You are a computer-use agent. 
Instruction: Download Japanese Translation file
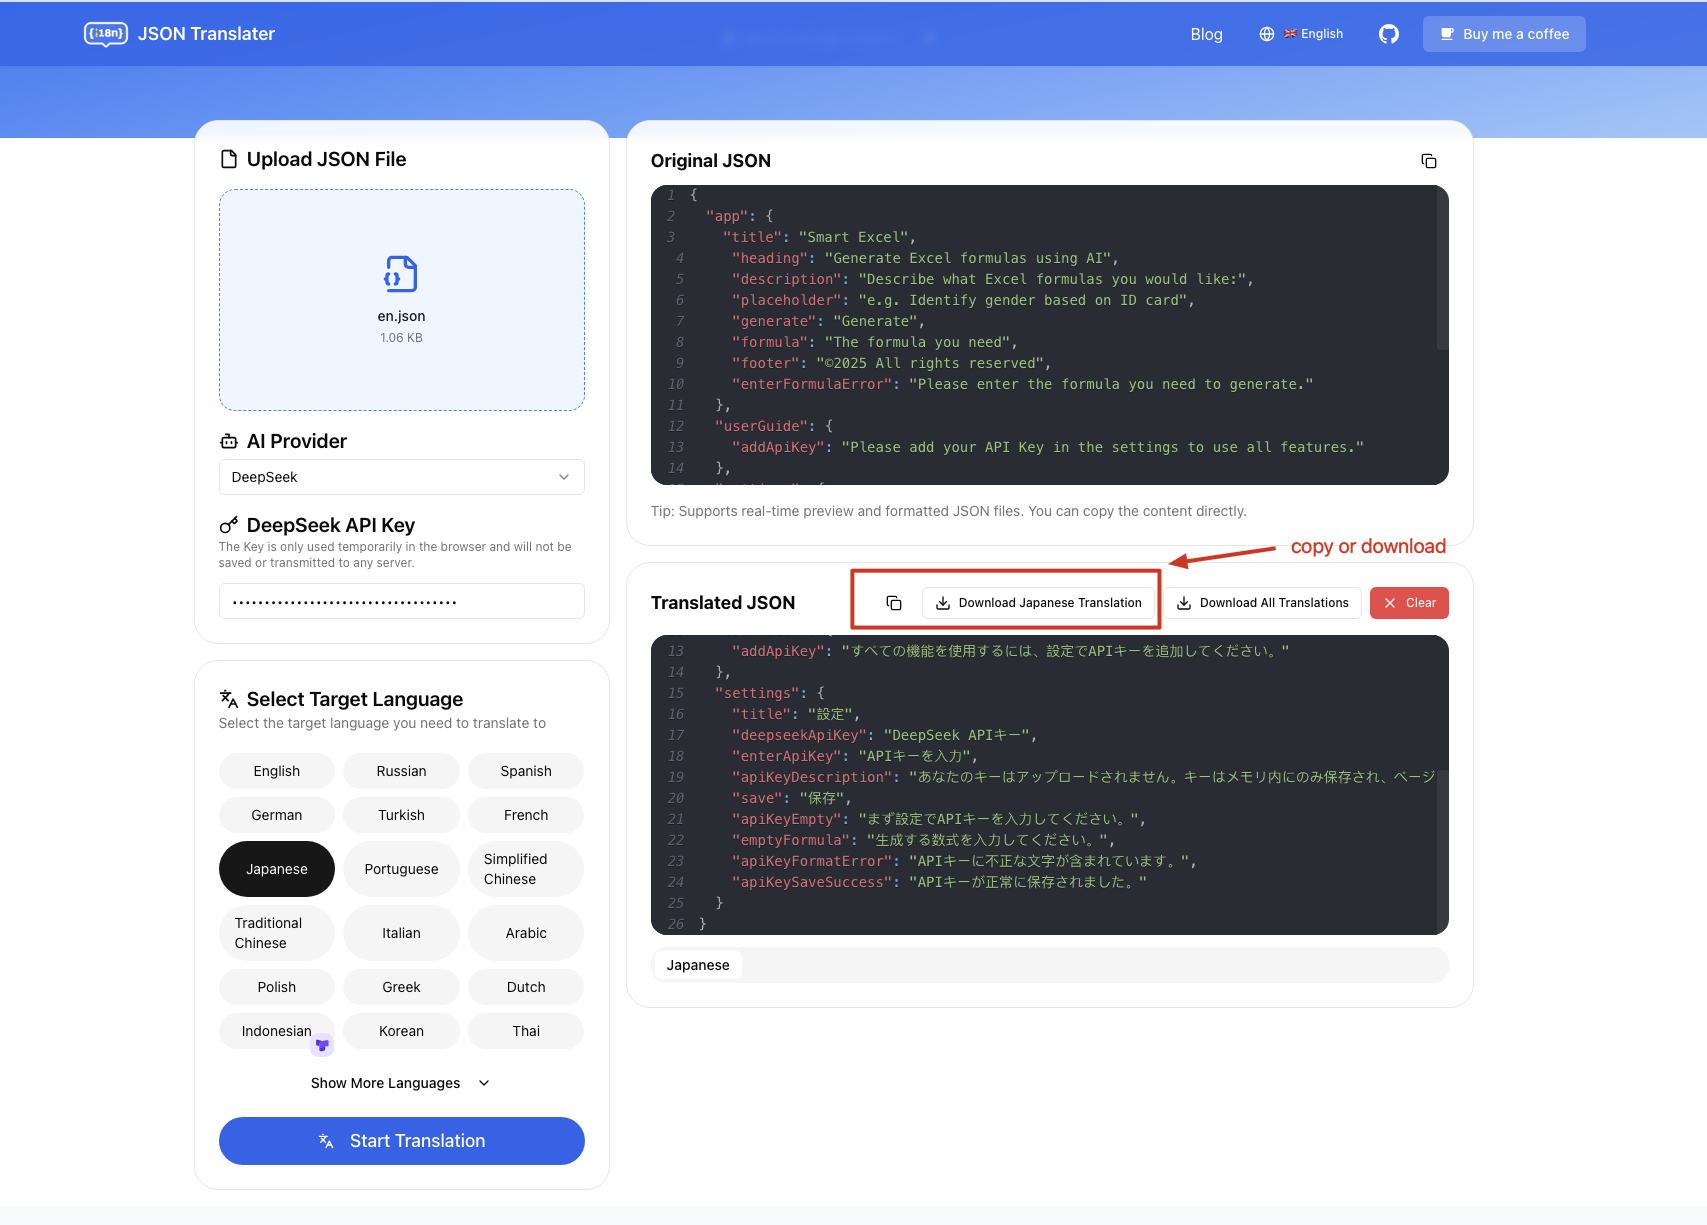click(x=1038, y=603)
